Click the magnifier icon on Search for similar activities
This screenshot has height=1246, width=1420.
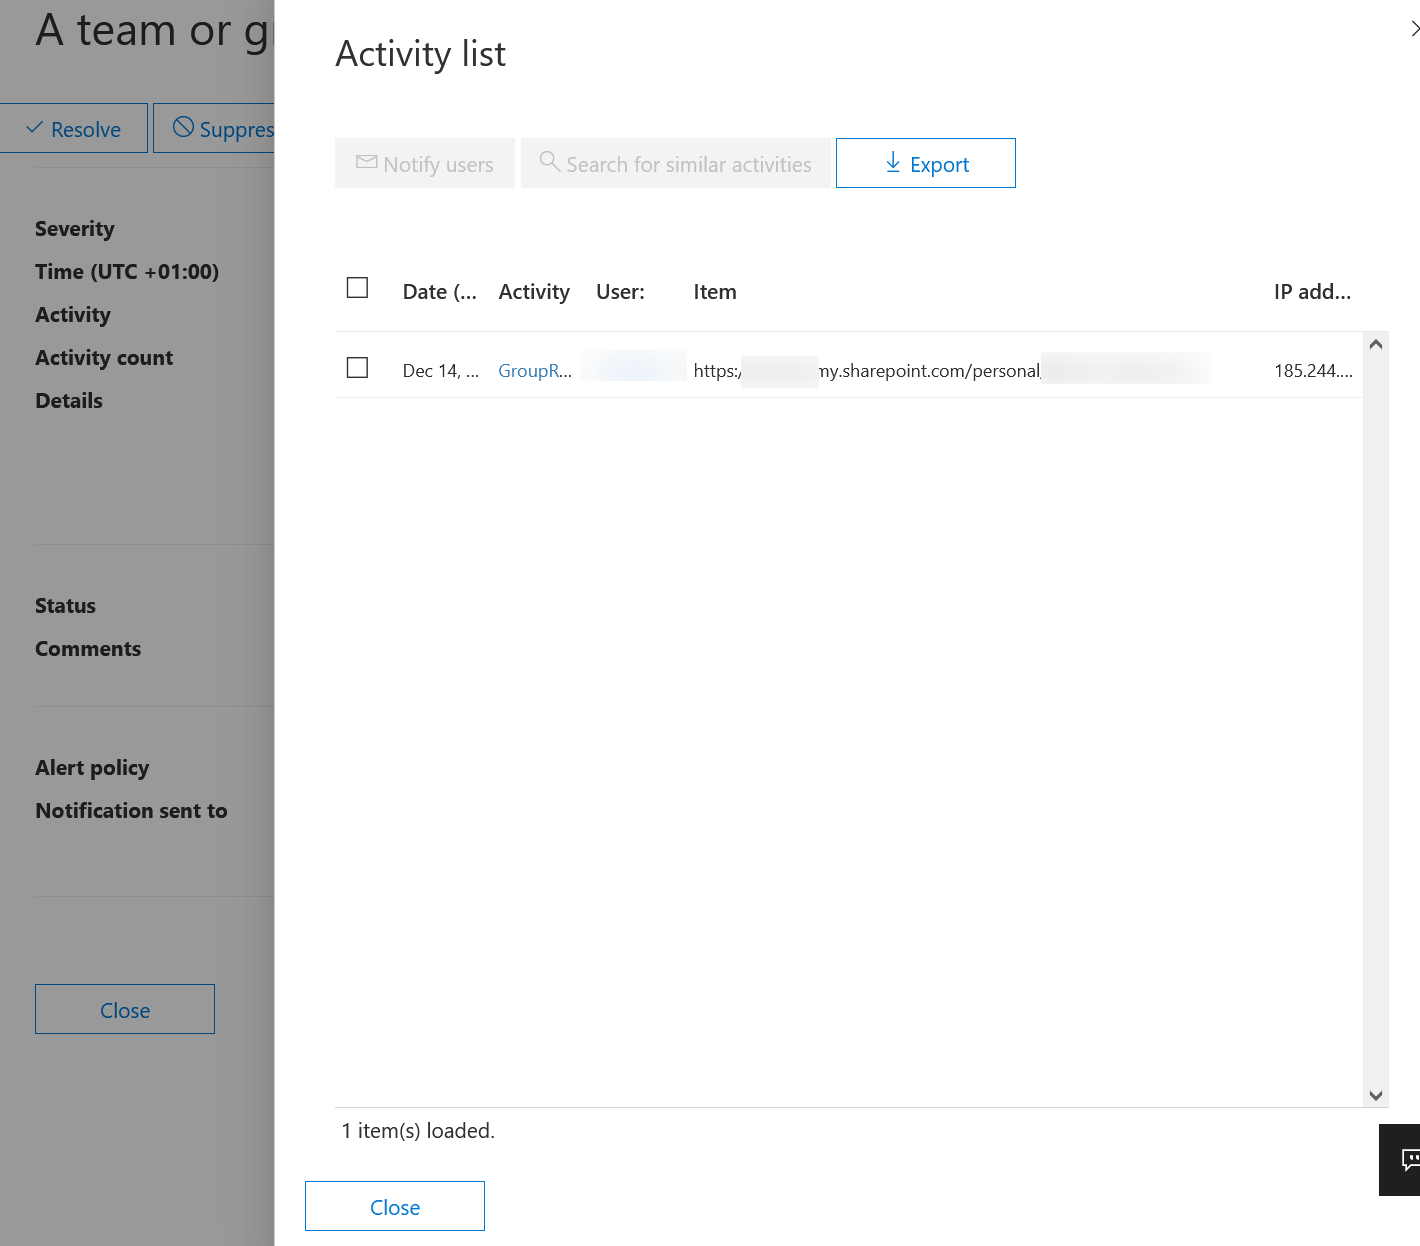[549, 161]
